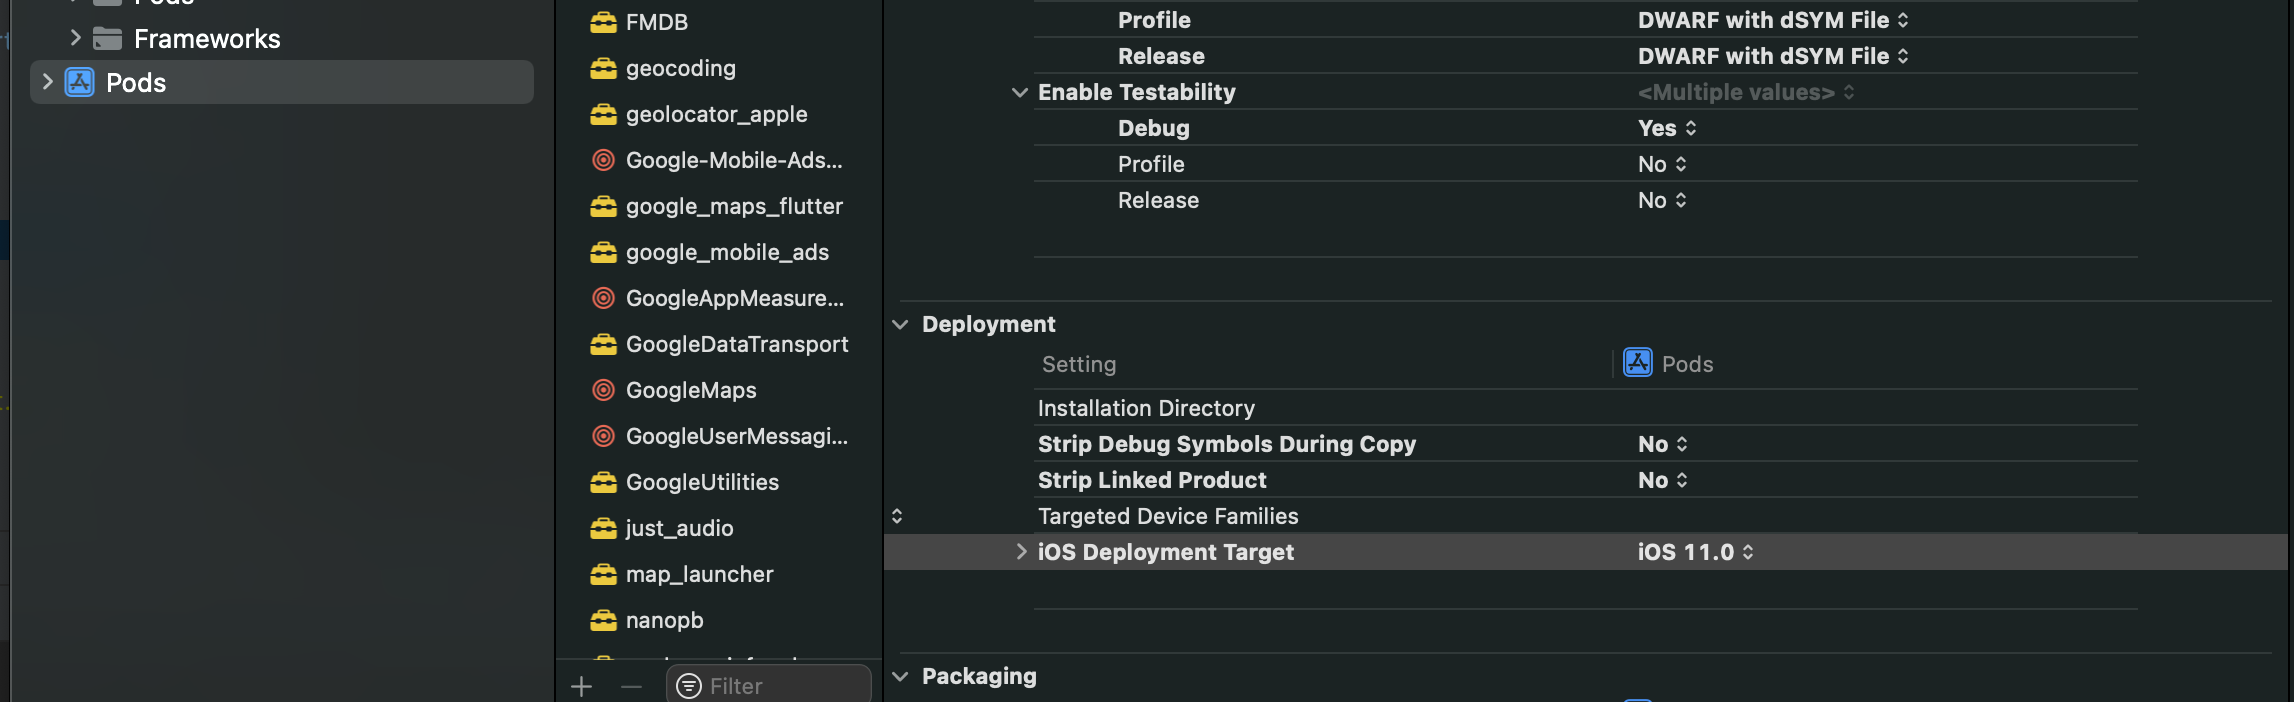Expand iOS Deployment Target setting
2294x702 pixels.
pos(1020,552)
